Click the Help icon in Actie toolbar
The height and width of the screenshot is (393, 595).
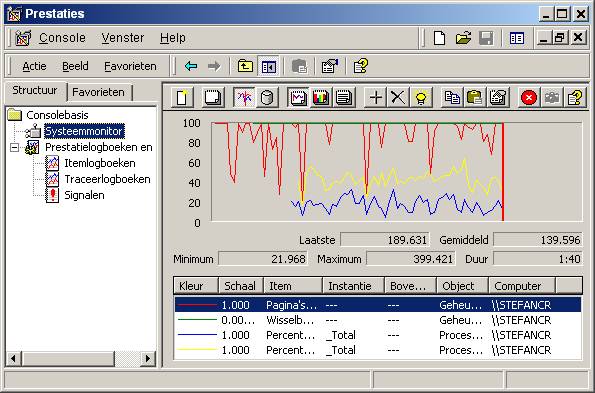coord(360,66)
